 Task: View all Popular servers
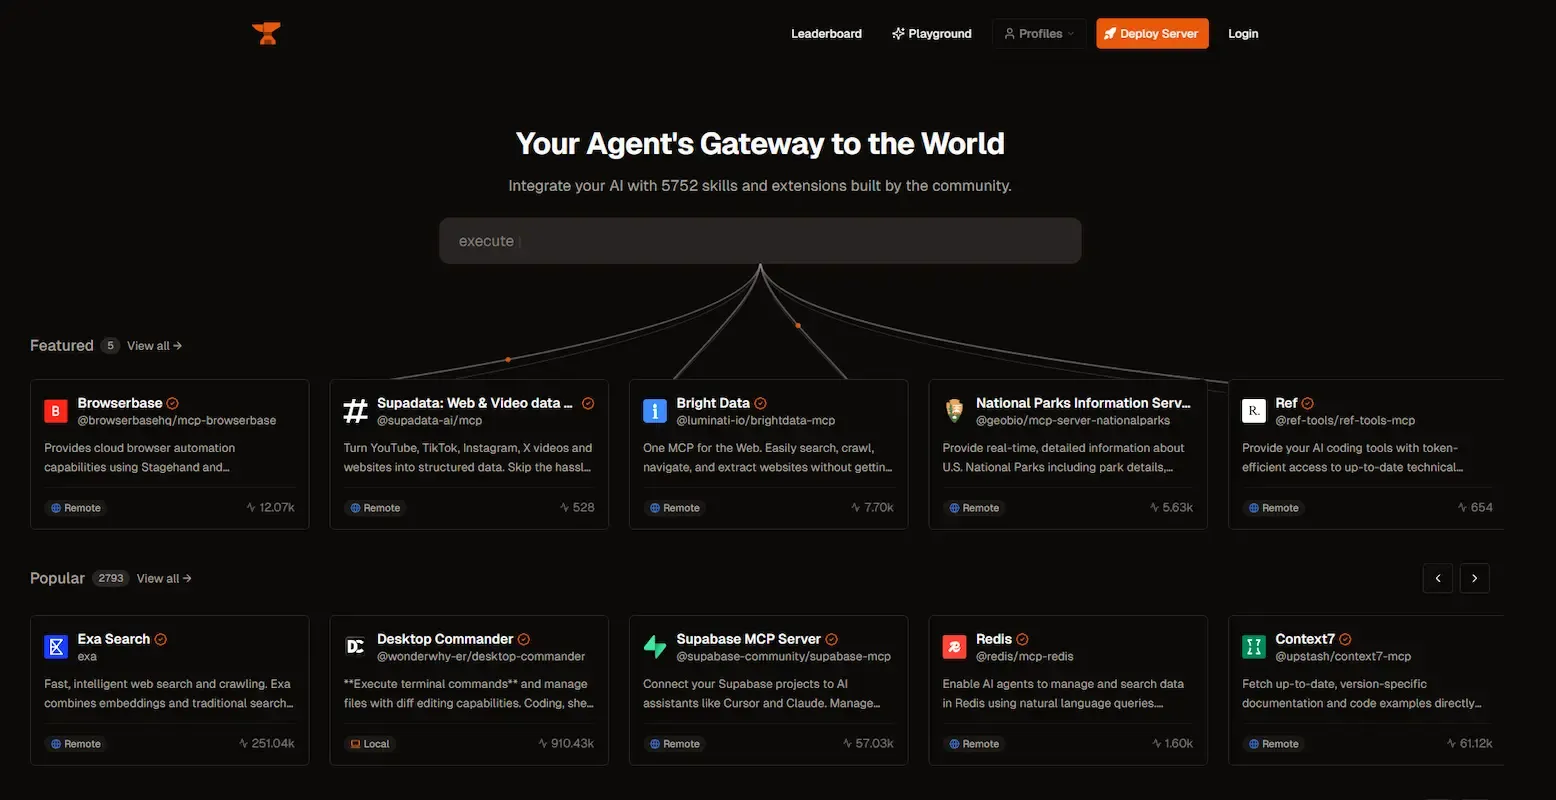point(164,578)
